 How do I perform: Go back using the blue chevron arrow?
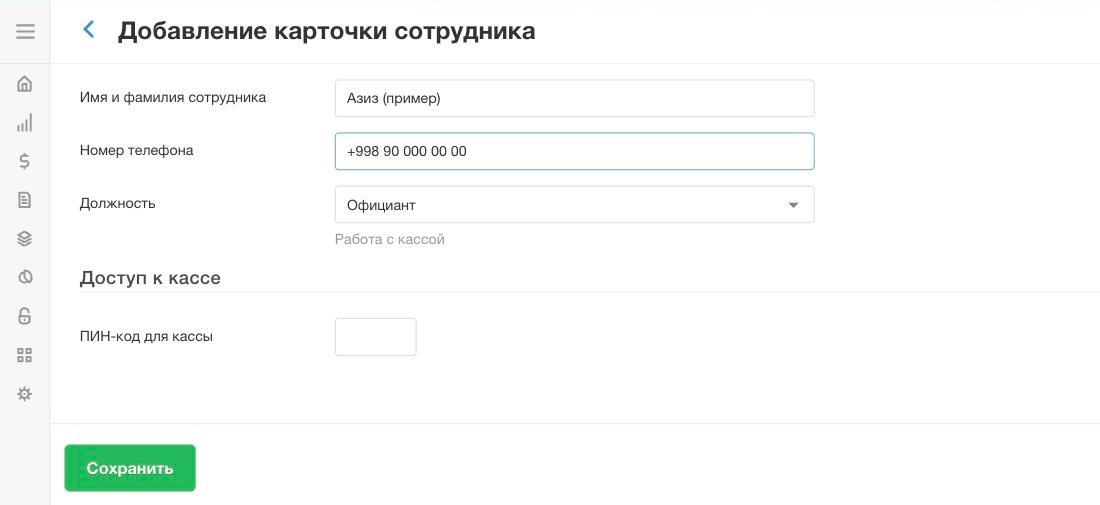(x=88, y=29)
